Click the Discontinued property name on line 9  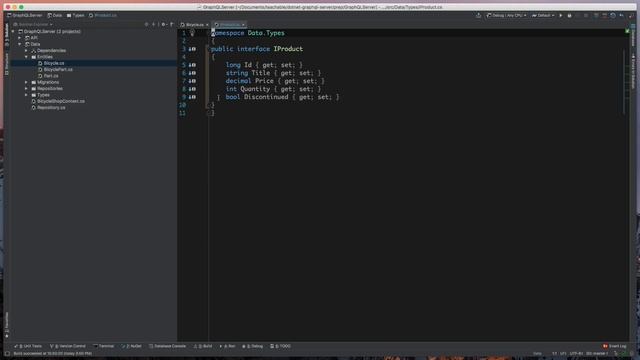point(266,97)
